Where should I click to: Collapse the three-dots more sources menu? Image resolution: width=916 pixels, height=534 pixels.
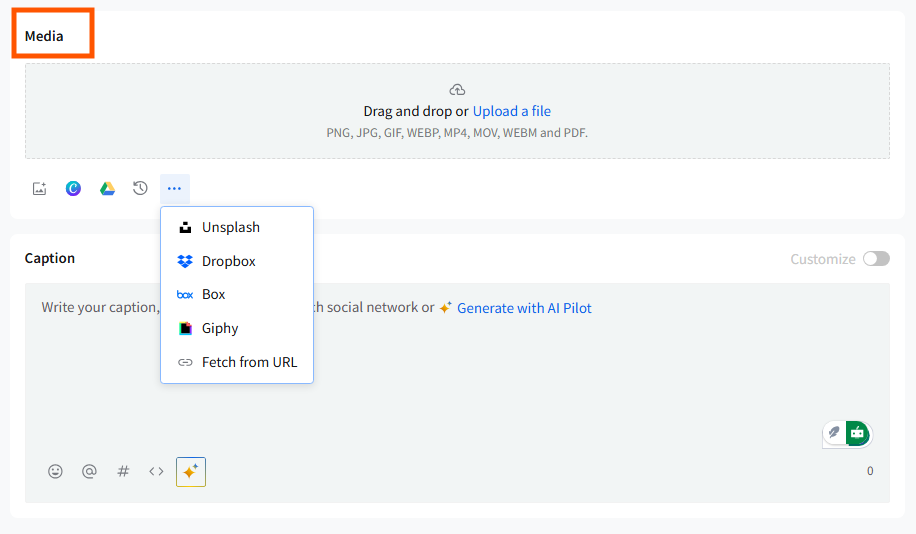pyautogui.click(x=174, y=188)
